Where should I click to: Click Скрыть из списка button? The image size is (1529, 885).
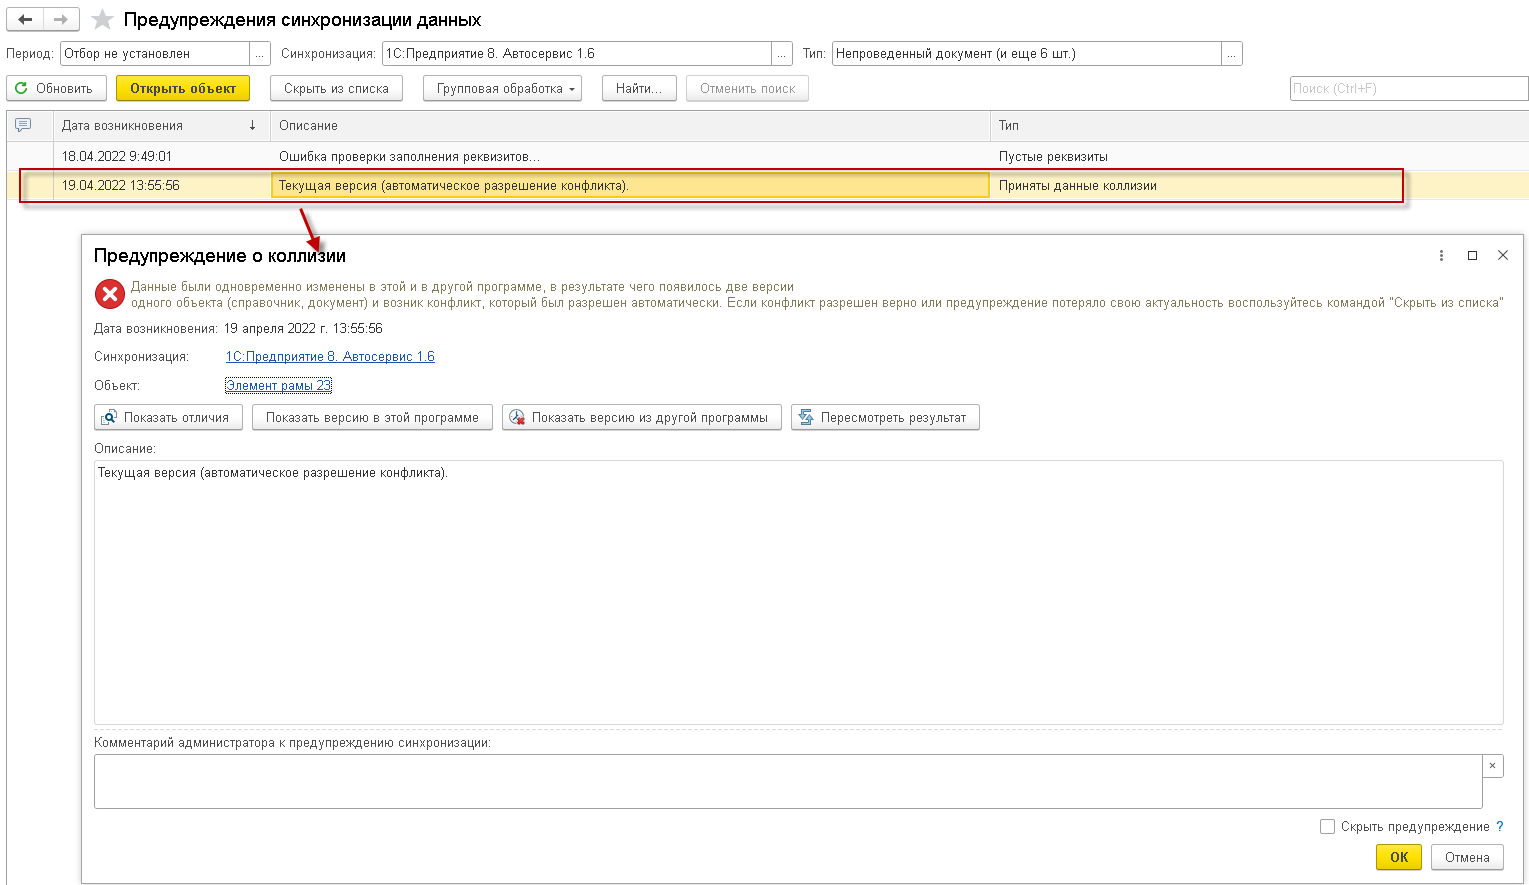tap(336, 89)
